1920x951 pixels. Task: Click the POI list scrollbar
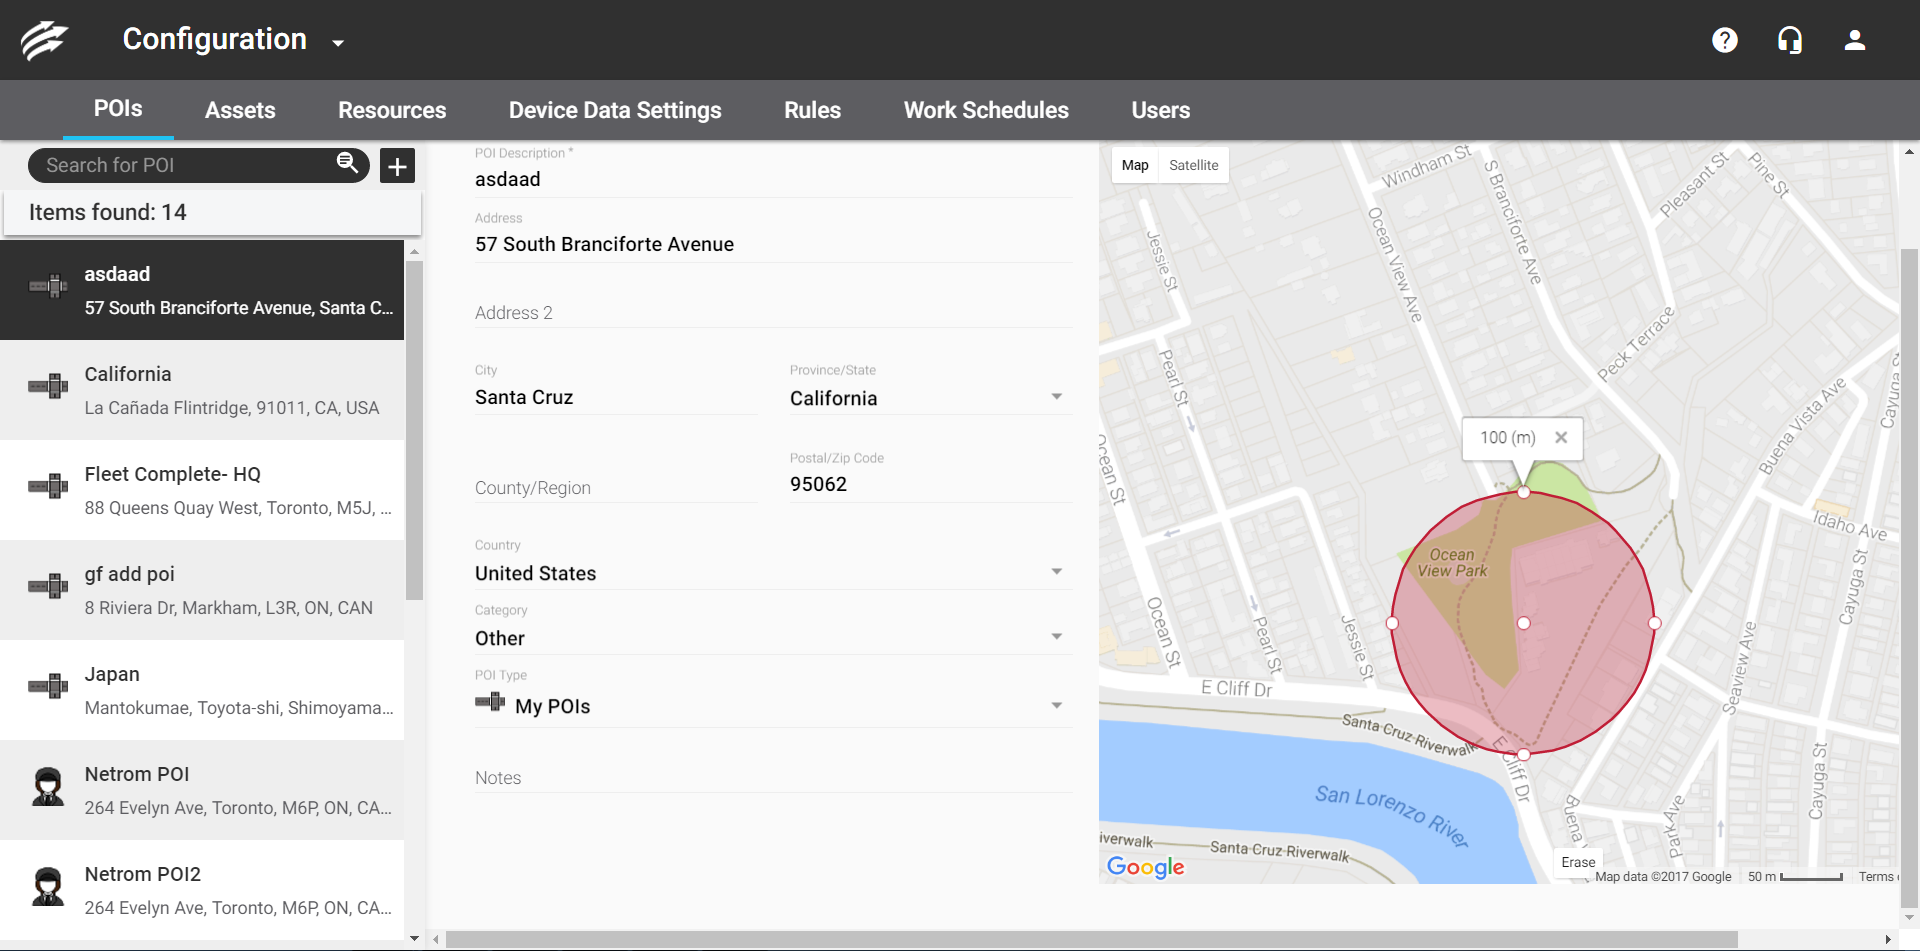point(414,430)
